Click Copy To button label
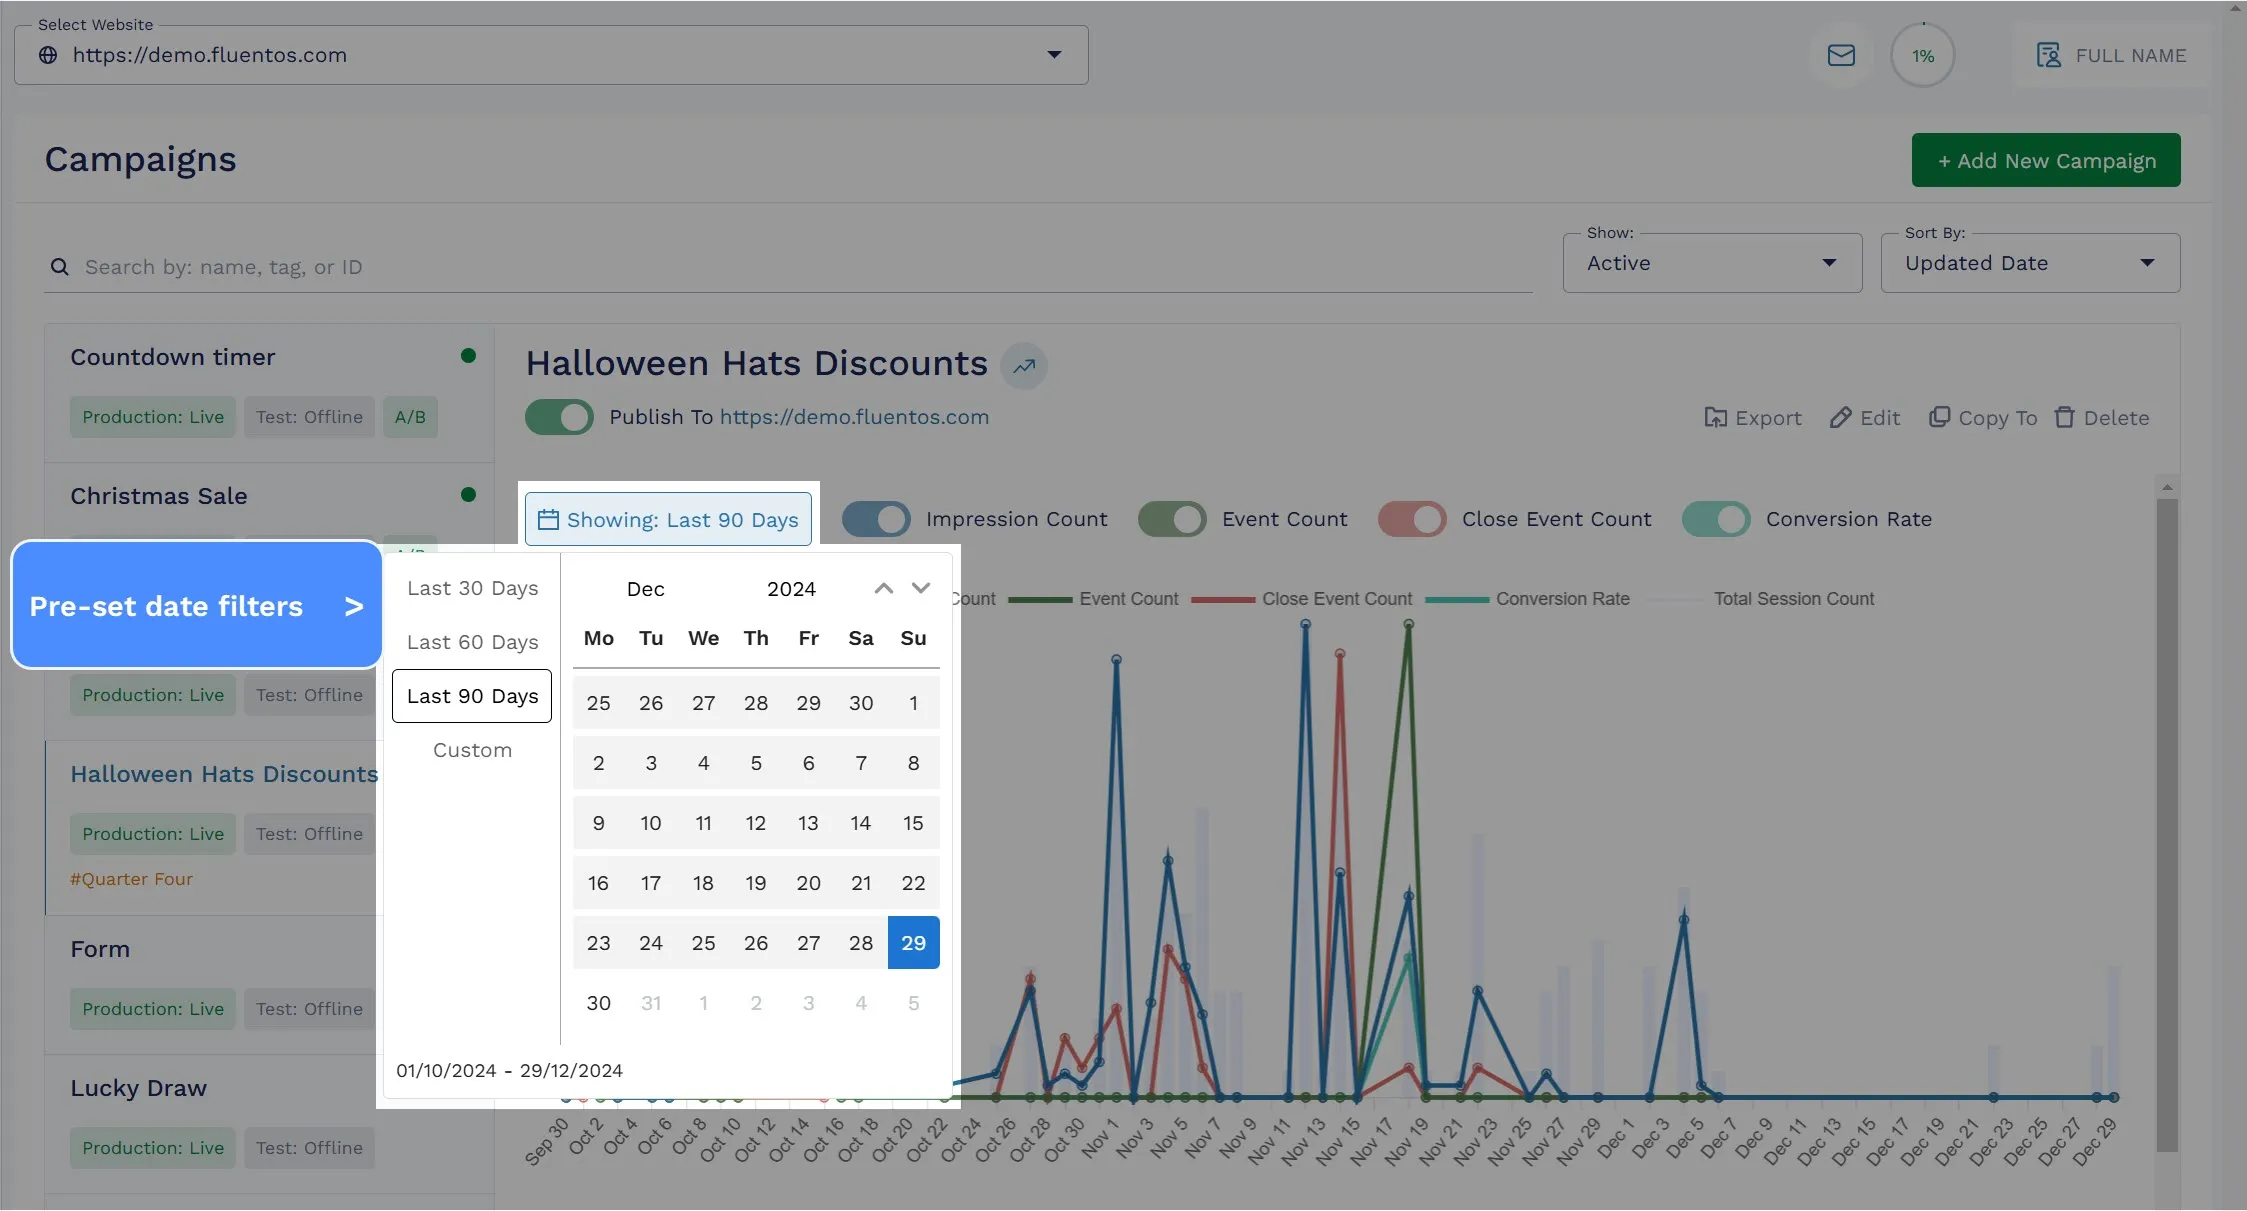The height and width of the screenshot is (1211, 2247). click(x=1997, y=418)
